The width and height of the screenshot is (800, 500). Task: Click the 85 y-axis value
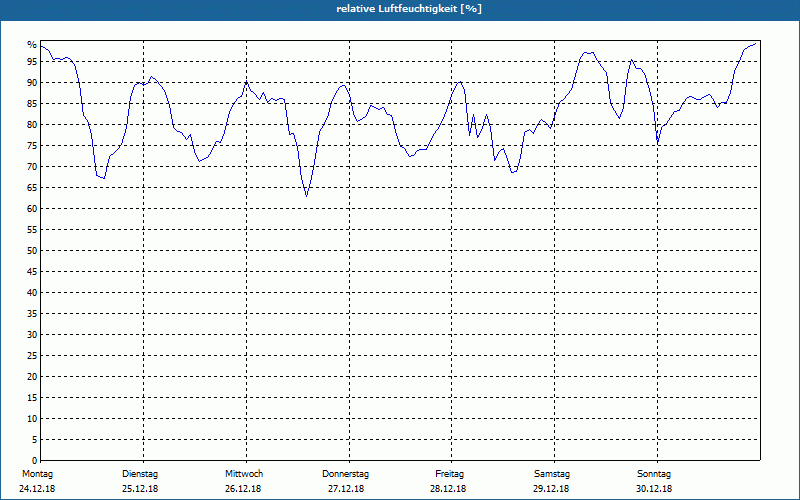pos(32,104)
